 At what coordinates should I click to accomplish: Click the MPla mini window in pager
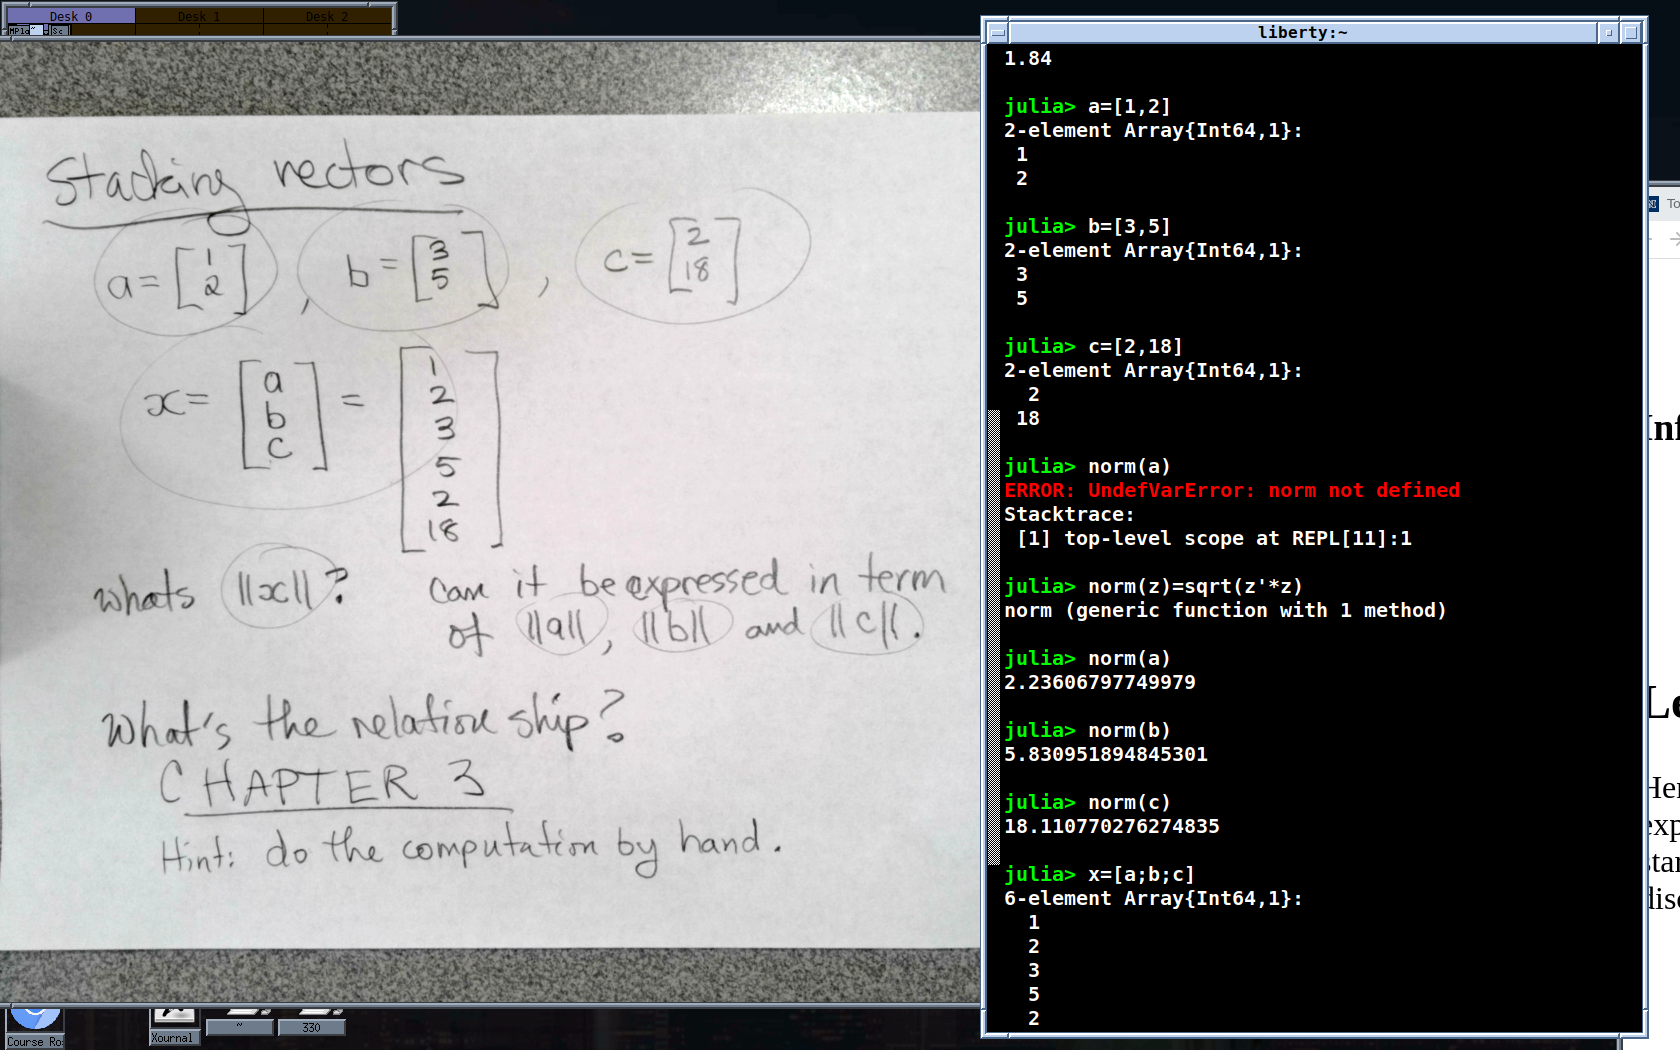point(20,31)
